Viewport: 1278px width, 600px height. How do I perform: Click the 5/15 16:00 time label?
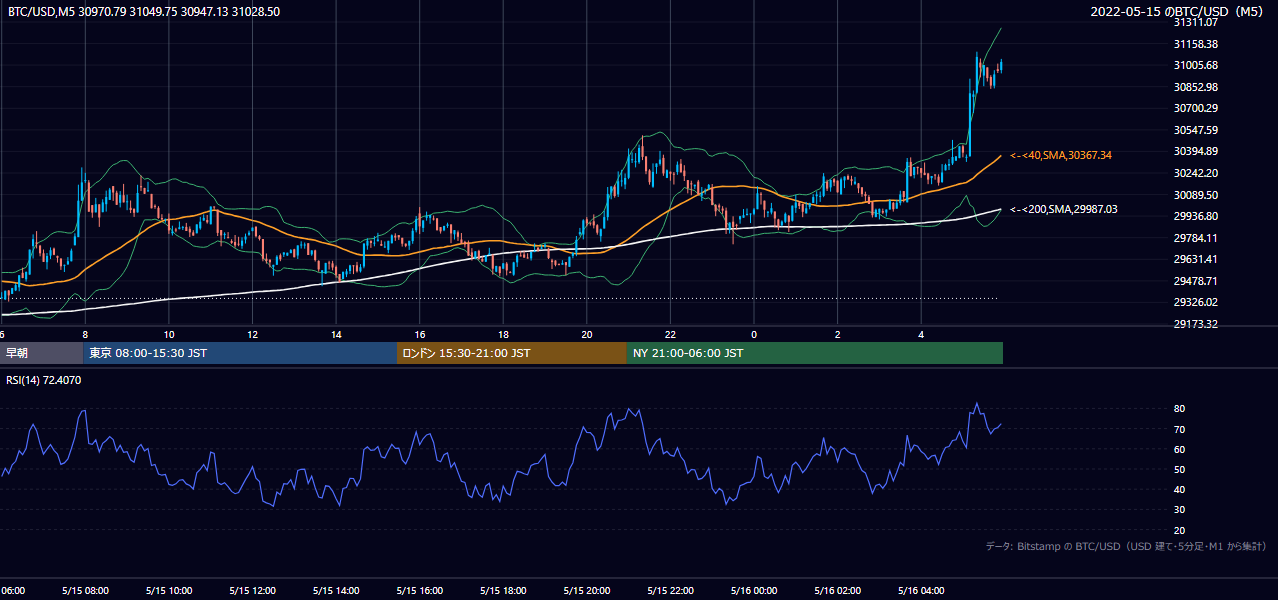pos(420,590)
